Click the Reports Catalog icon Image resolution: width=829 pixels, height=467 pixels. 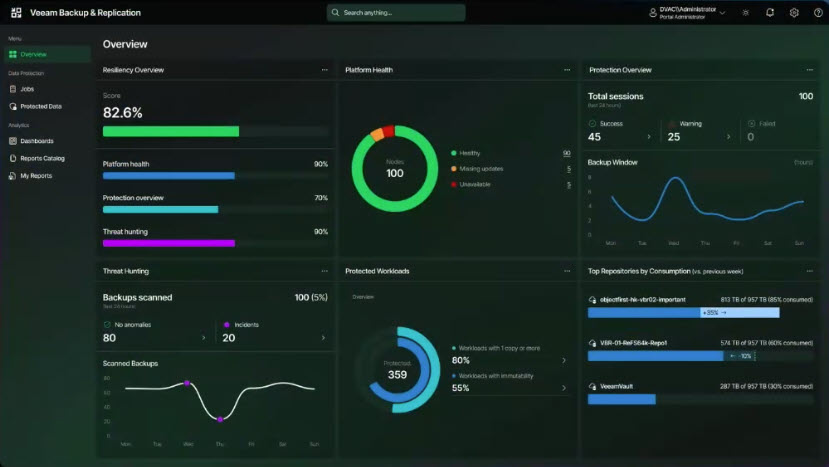click(x=13, y=158)
